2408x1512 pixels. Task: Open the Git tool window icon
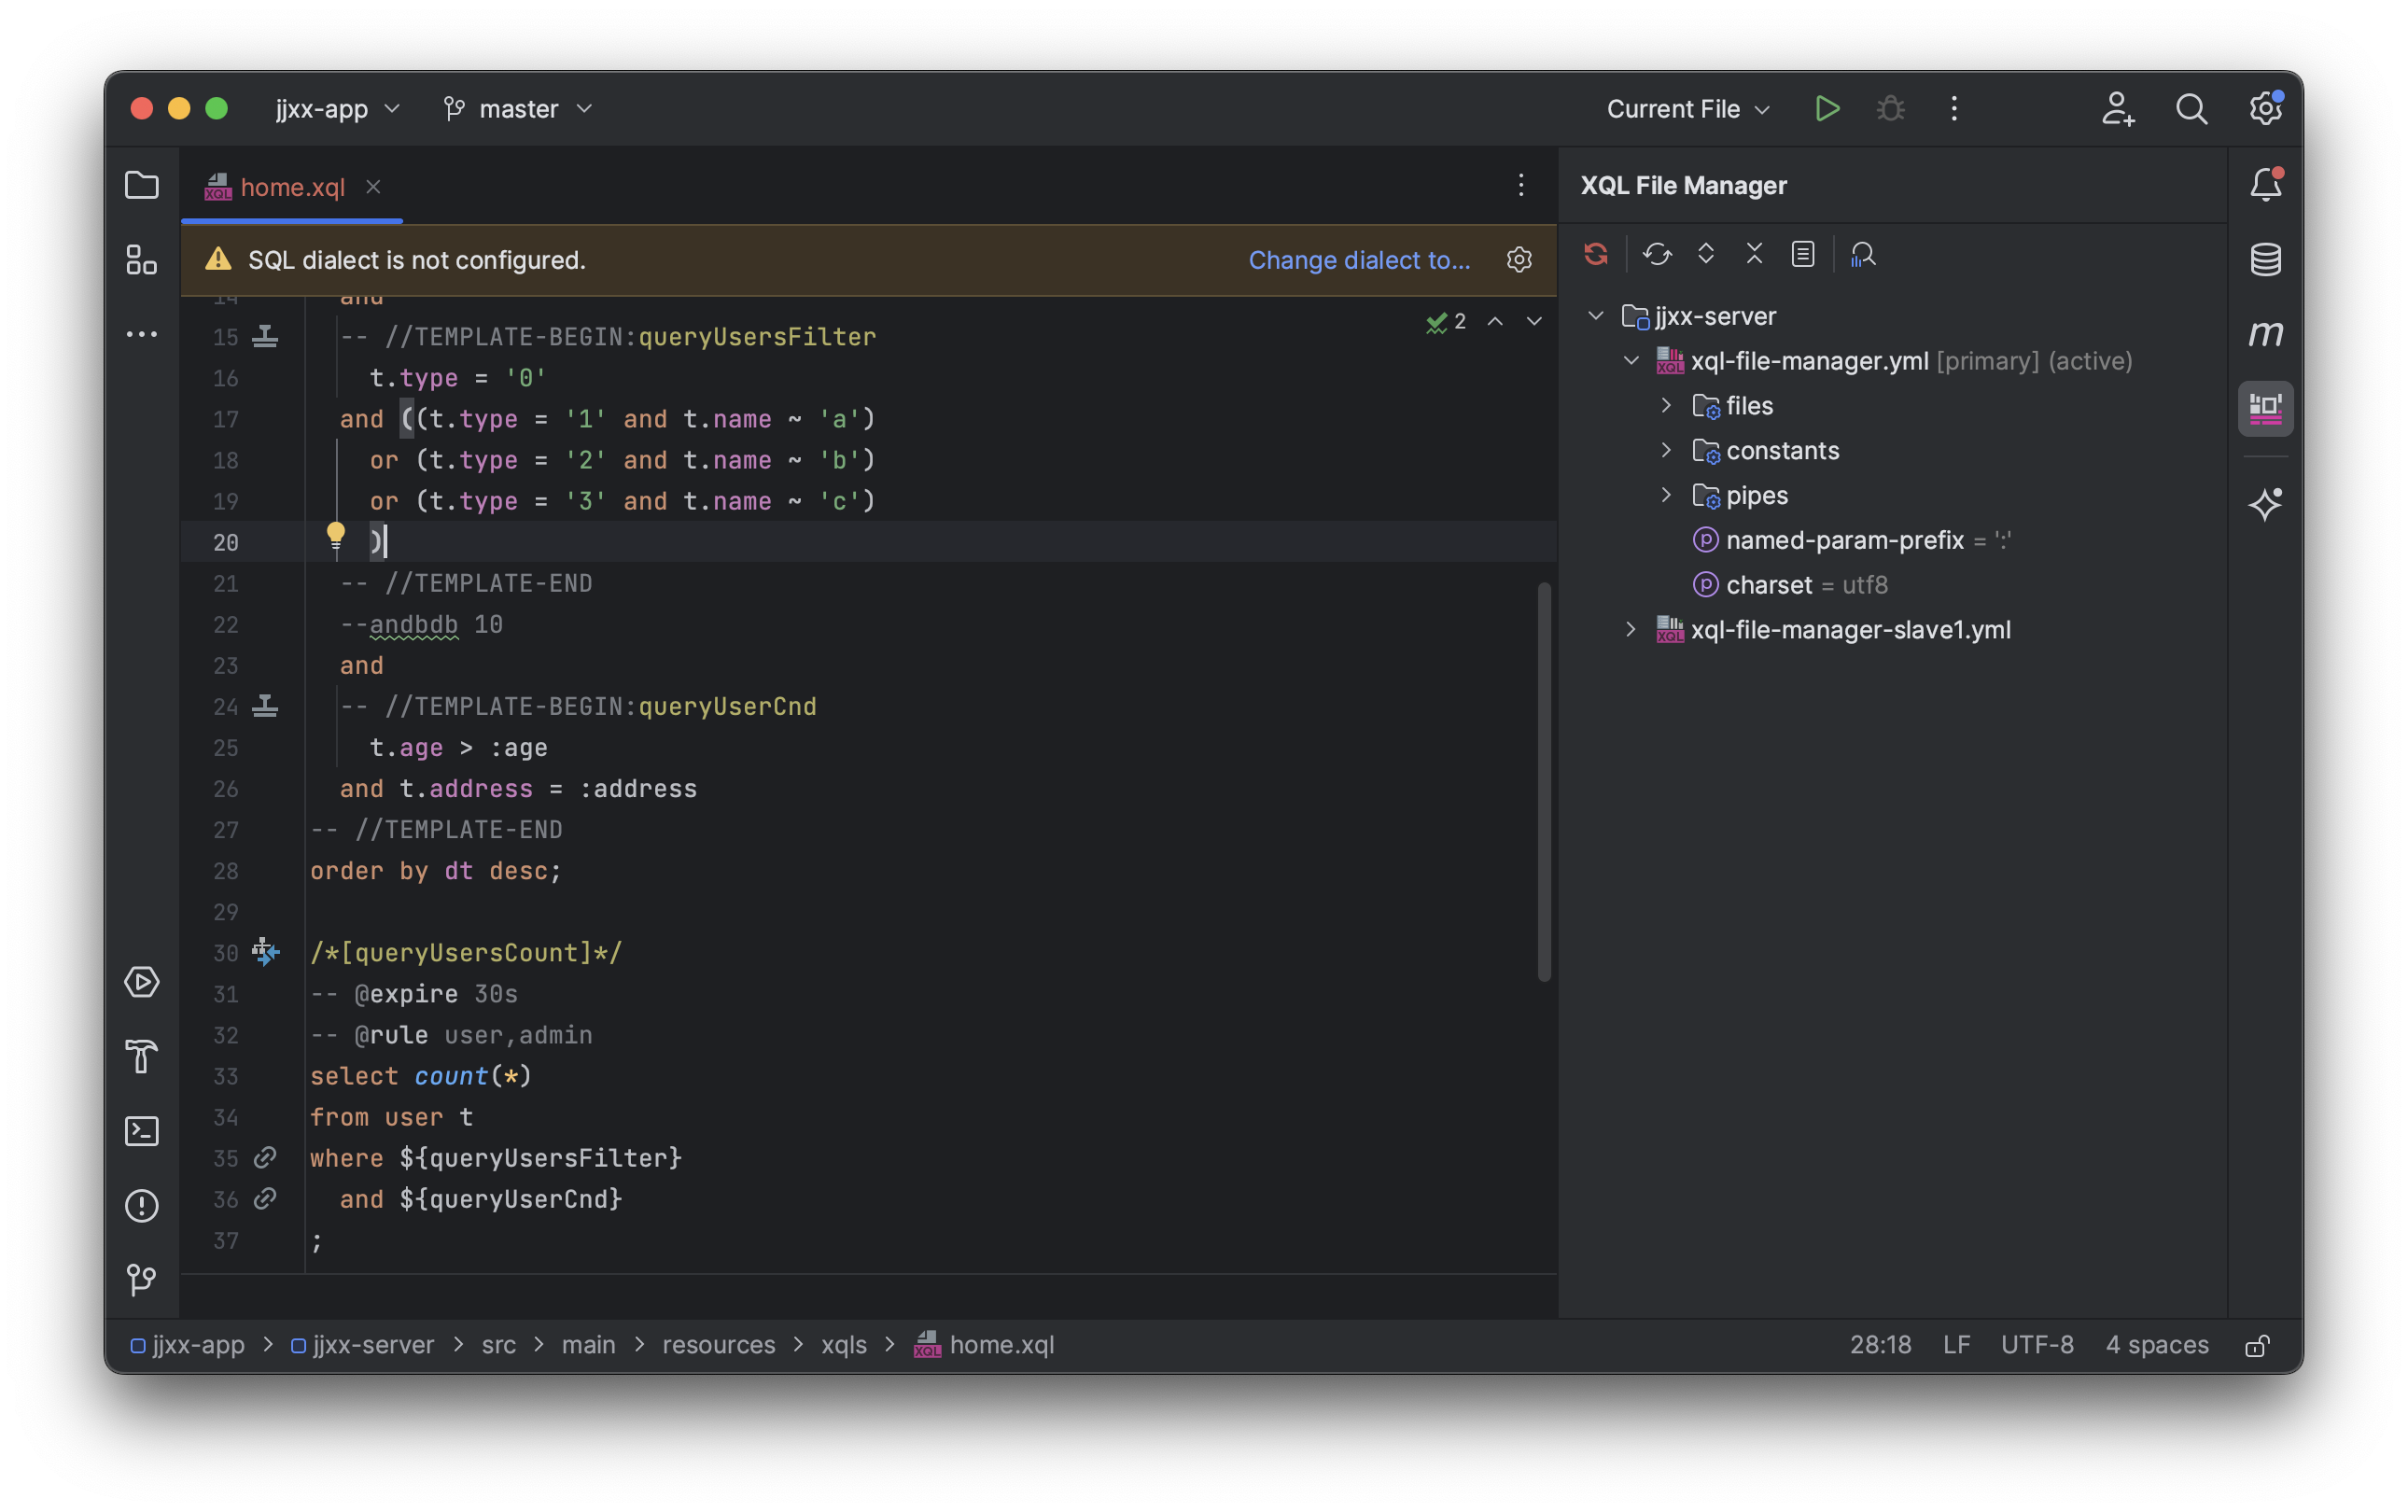click(x=141, y=1280)
